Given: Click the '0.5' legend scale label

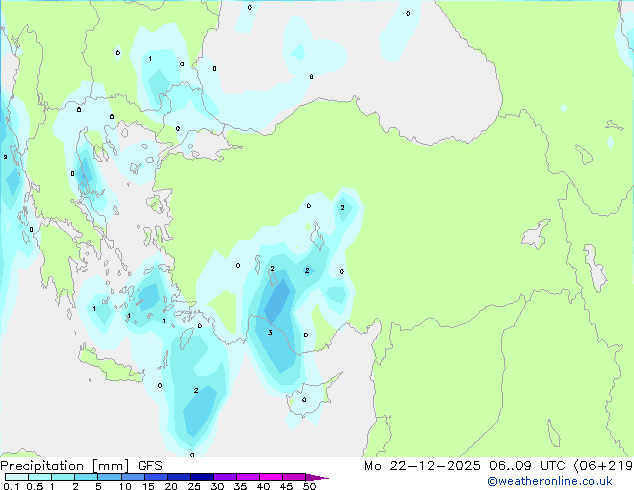Looking at the screenshot, I should pos(35,486).
